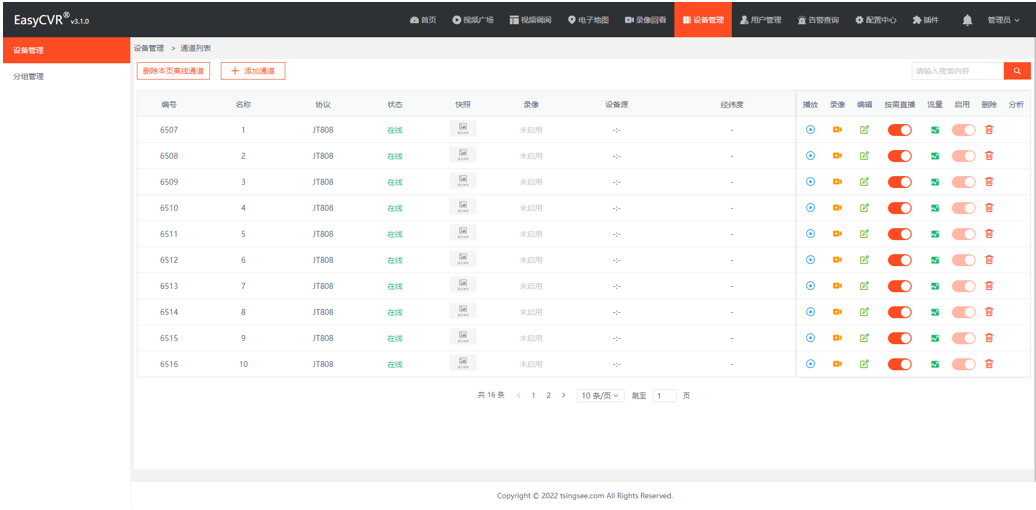Open 用户管理 in top navigation

click(760, 20)
